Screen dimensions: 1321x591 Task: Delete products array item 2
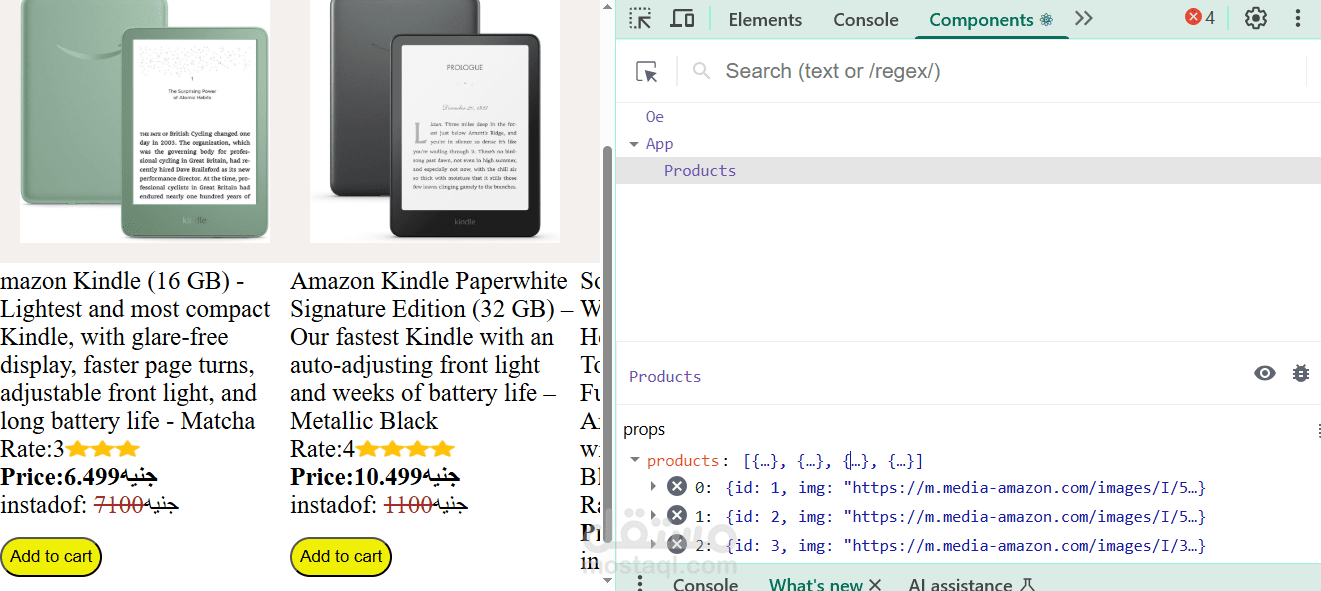point(677,545)
